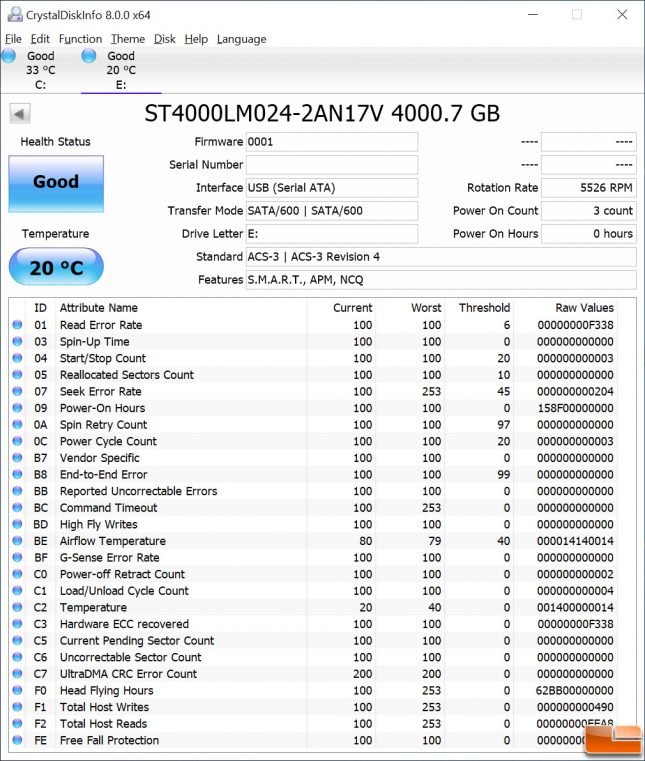
Task: Open the File menu
Action: [x=13, y=39]
